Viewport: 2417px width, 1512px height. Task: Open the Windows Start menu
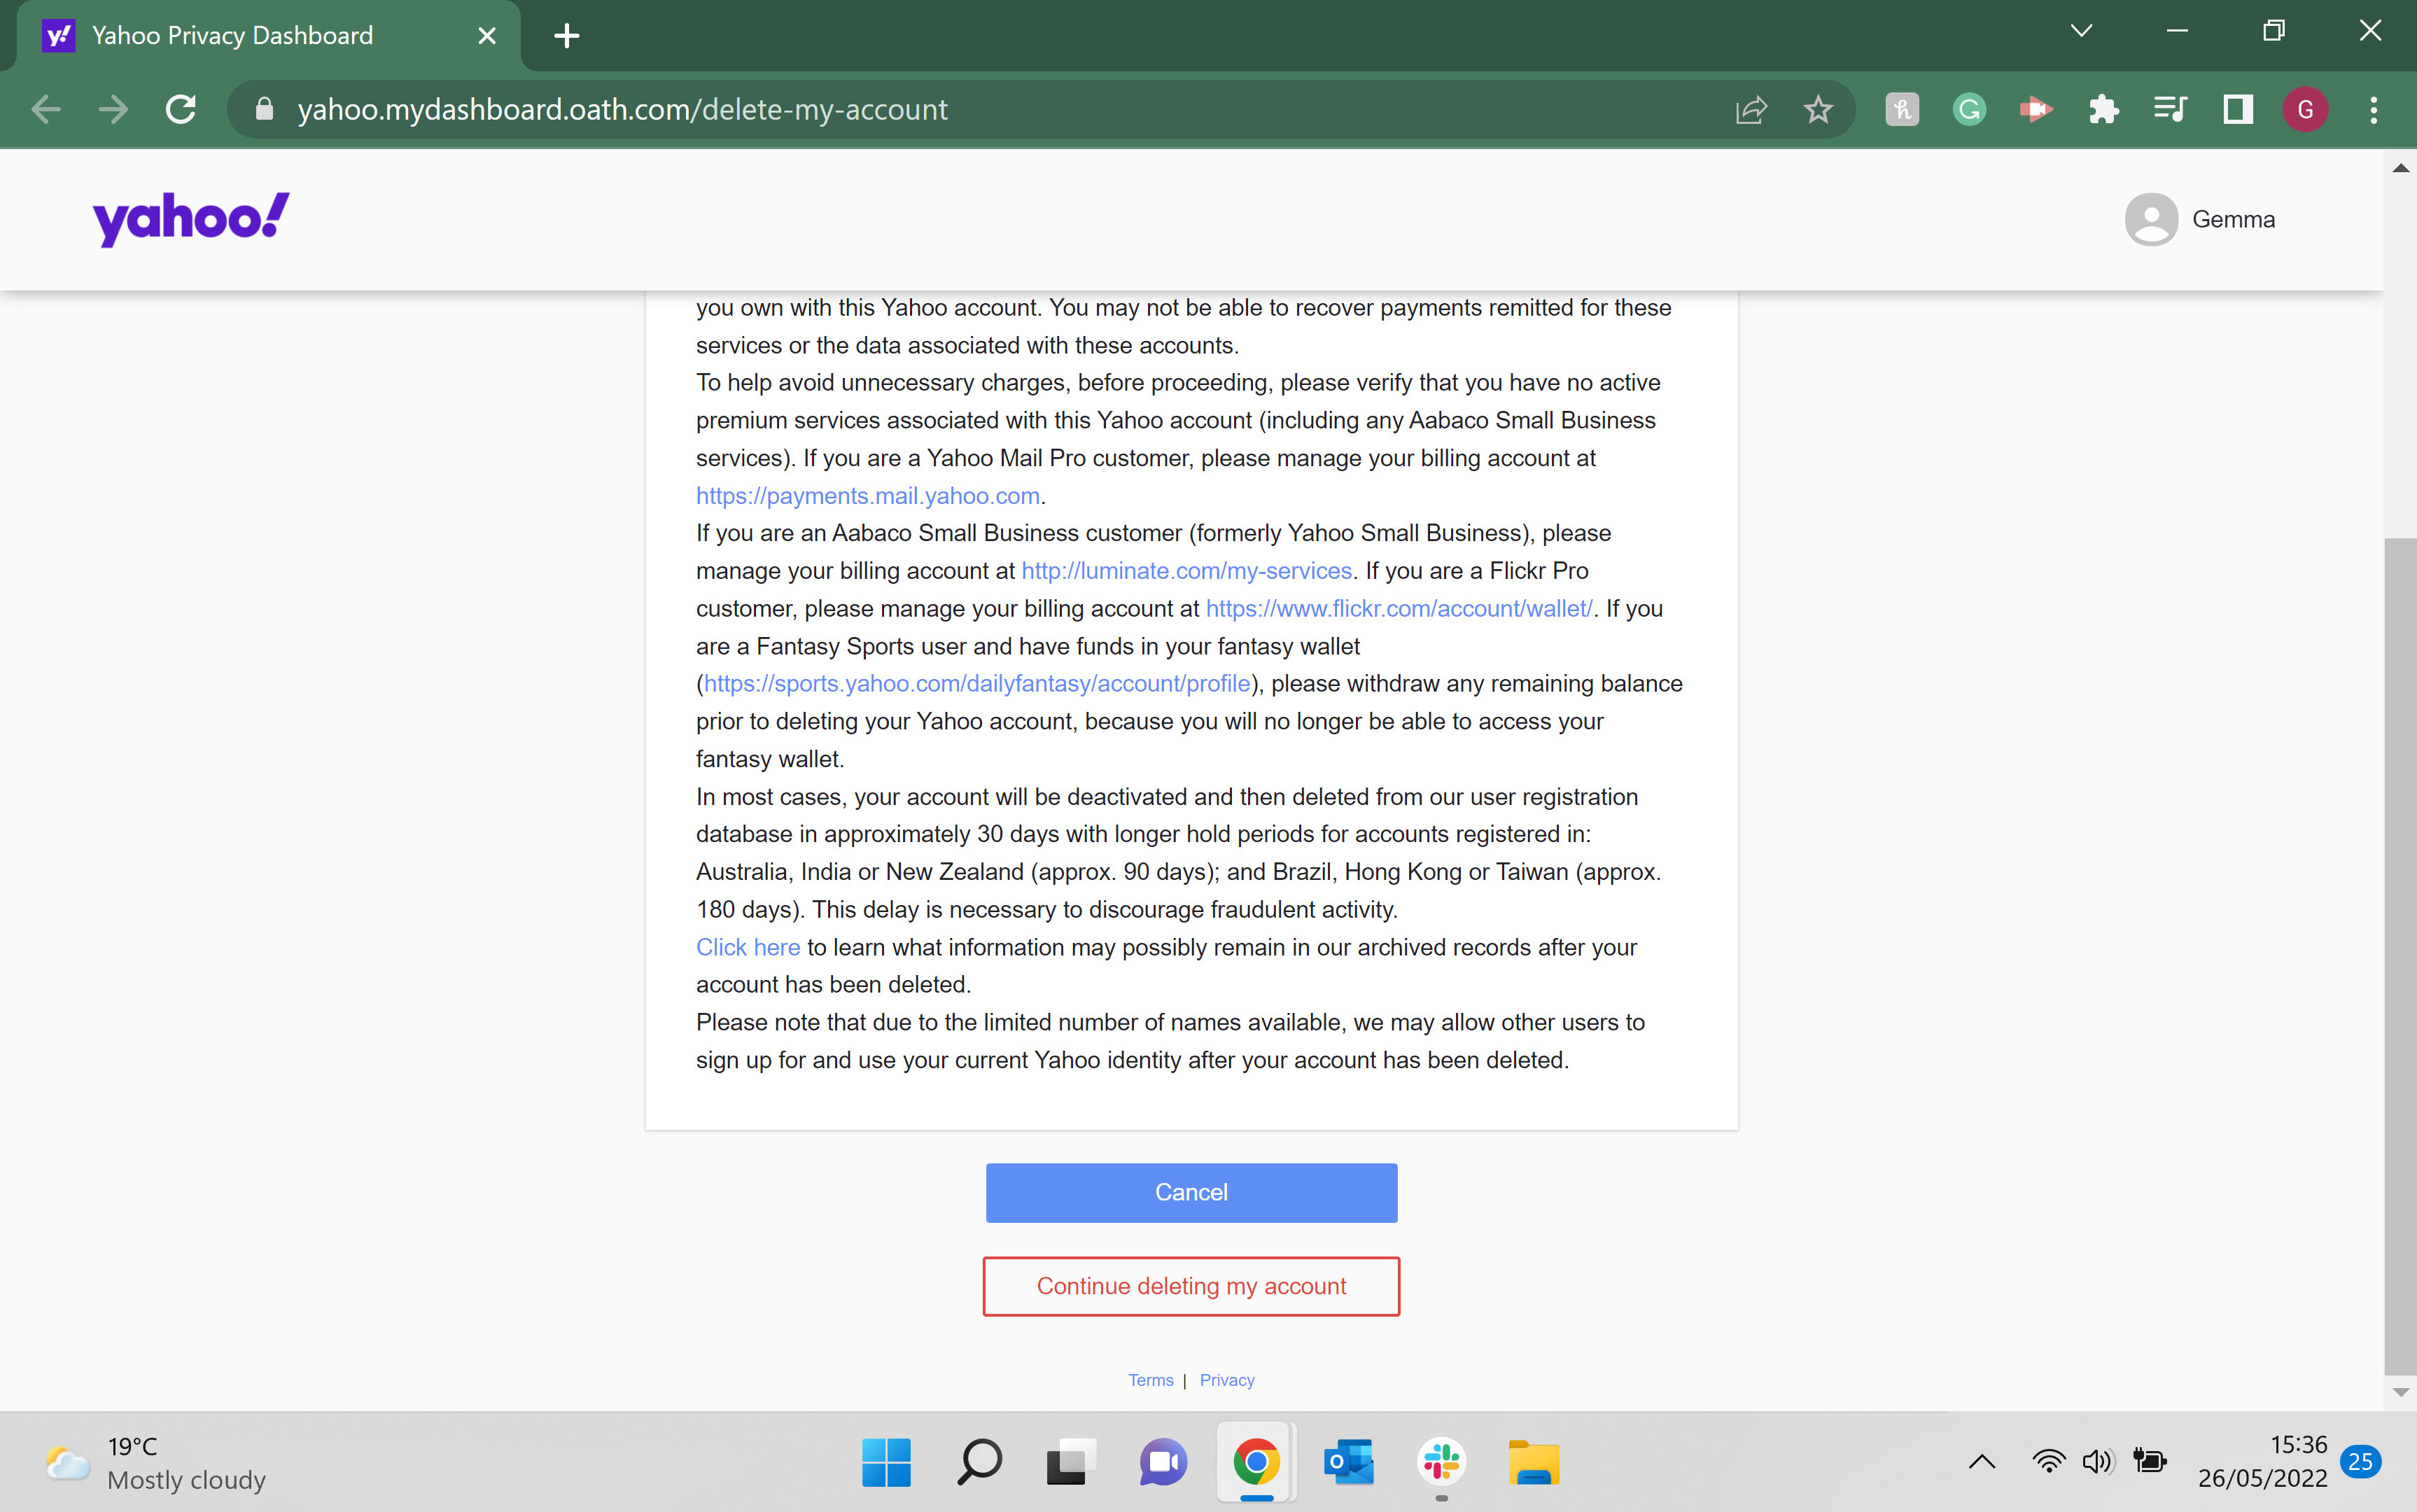(x=886, y=1462)
